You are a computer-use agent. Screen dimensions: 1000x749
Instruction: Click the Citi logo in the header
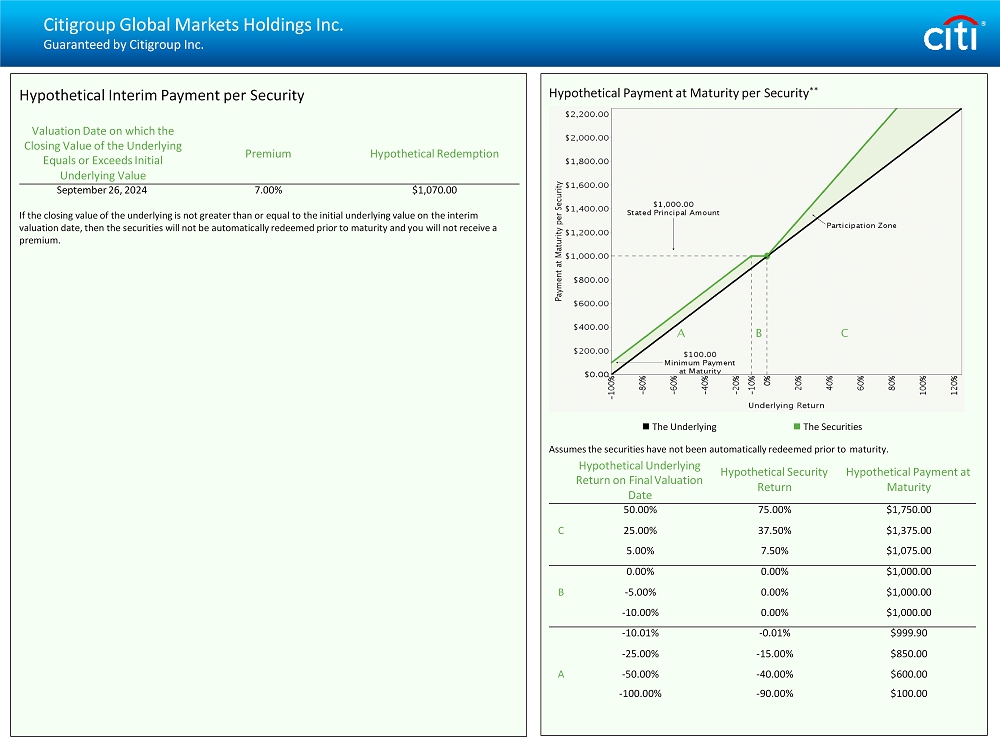951,35
